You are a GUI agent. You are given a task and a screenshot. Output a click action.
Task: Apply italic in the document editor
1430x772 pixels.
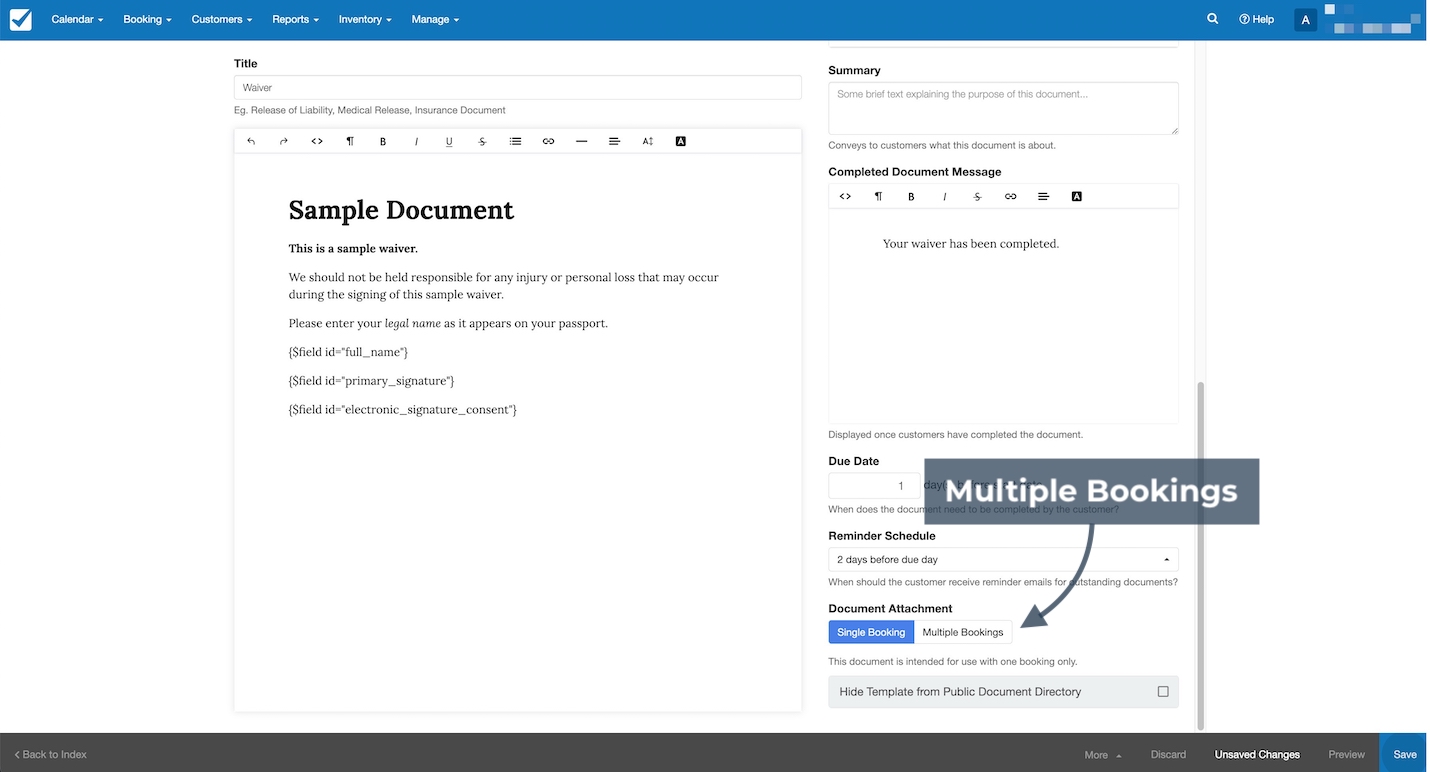pyautogui.click(x=416, y=141)
